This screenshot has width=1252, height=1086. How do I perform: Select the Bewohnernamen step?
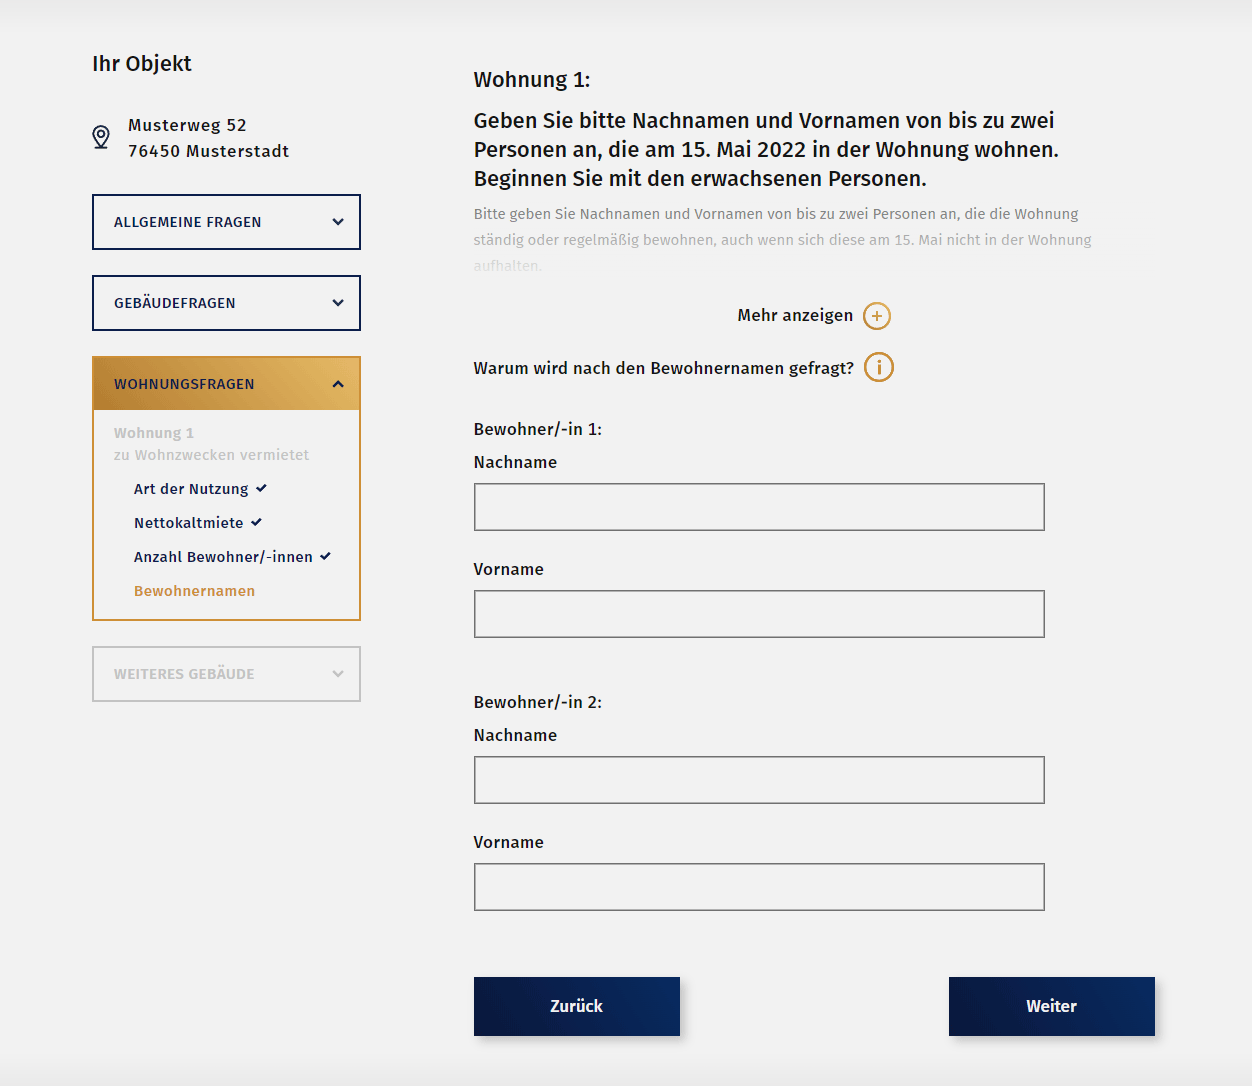[x=194, y=591]
